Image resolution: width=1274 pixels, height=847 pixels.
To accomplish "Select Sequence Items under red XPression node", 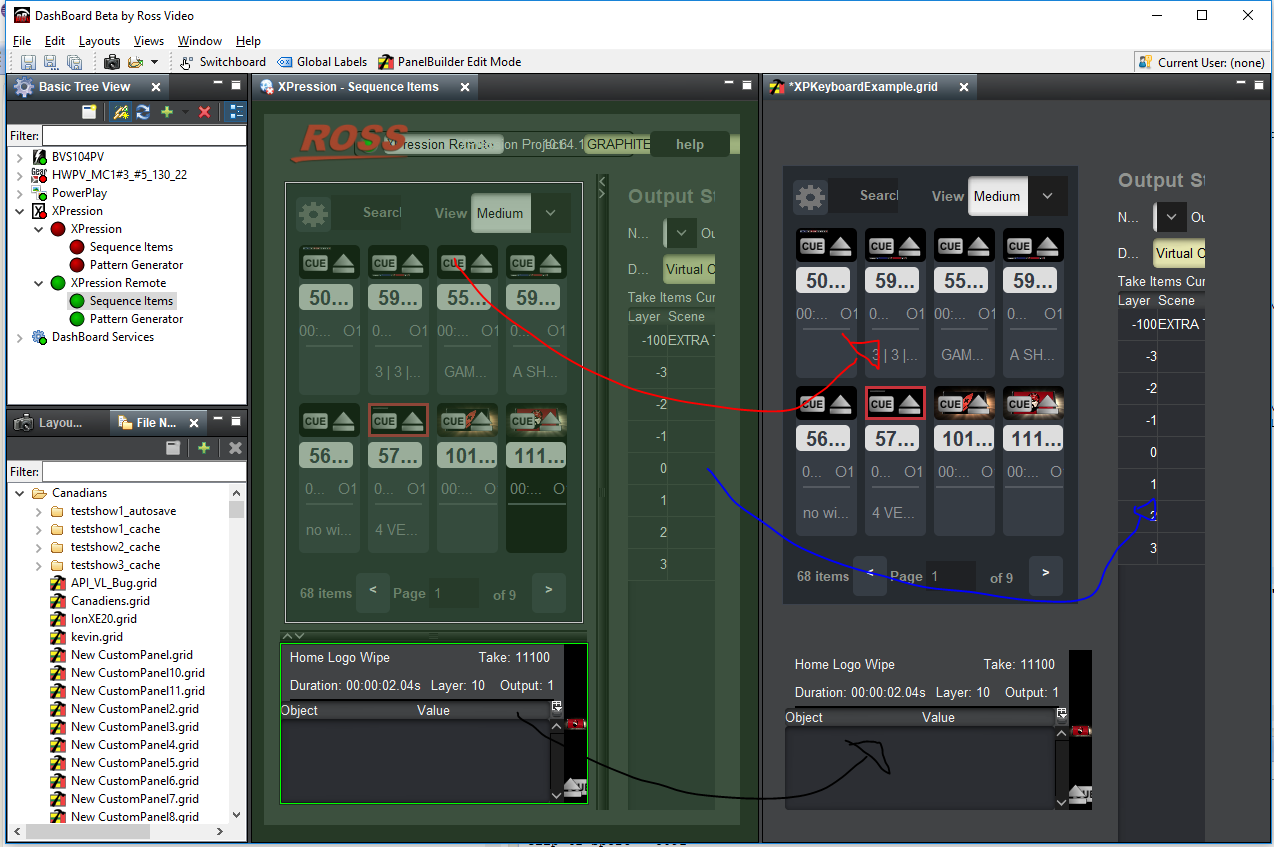I will (x=131, y=247).
